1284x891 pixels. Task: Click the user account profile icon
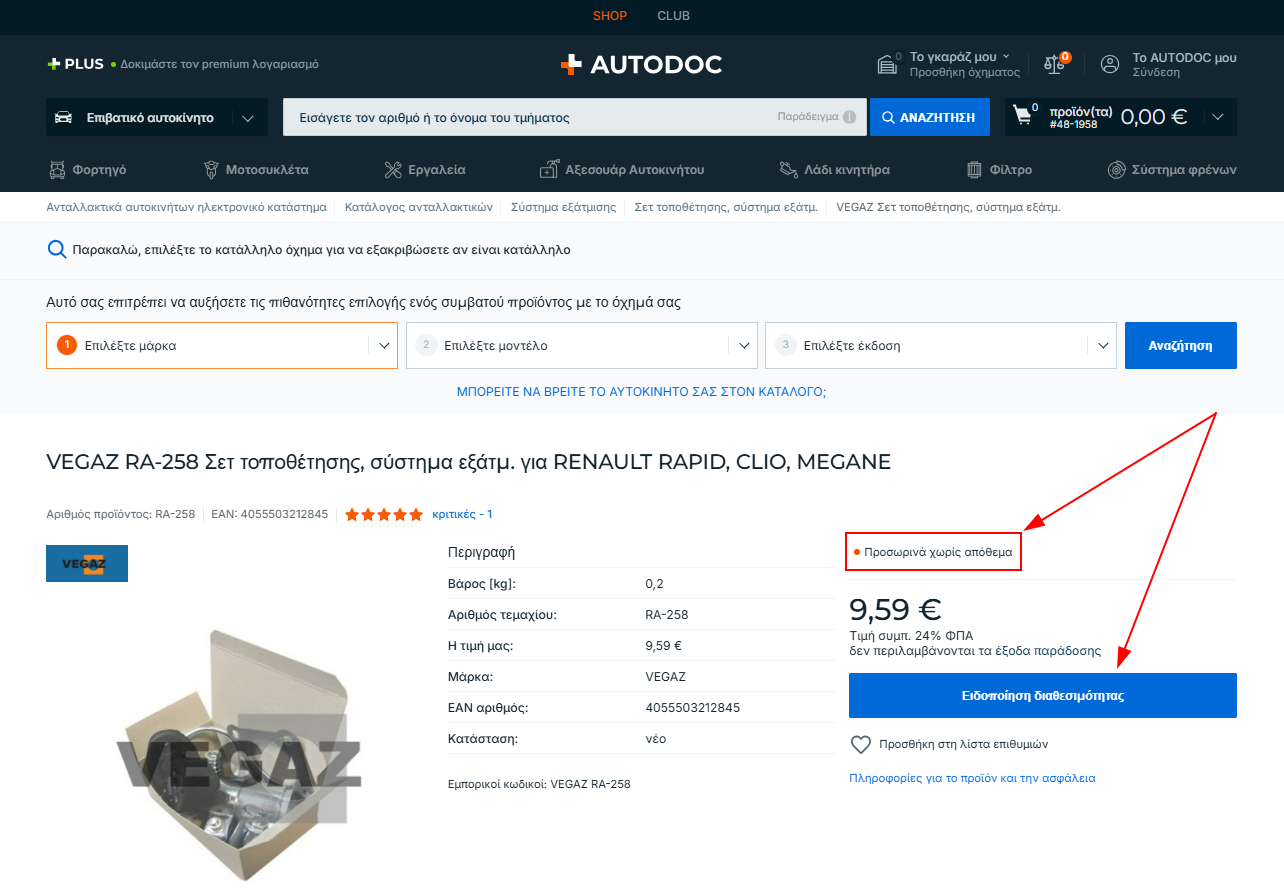click(1110, 65)
